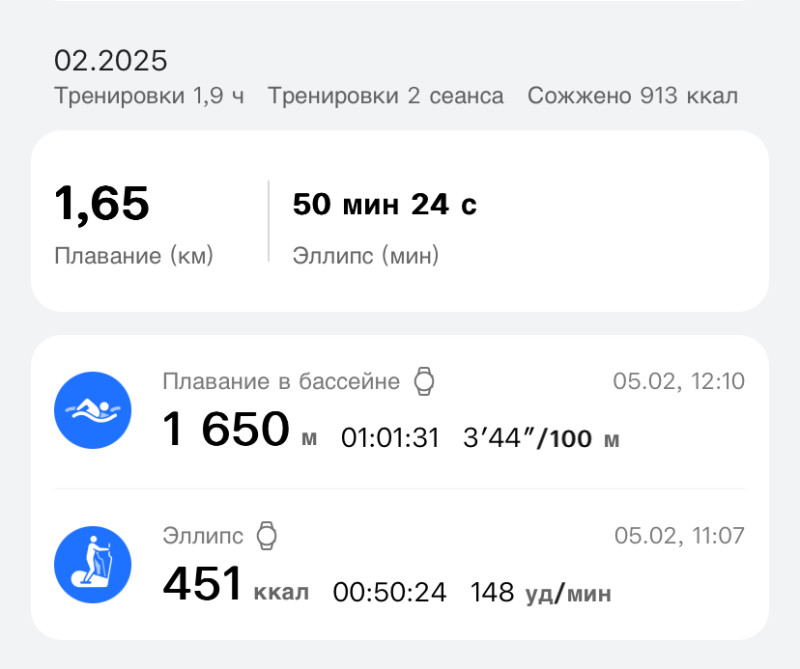Tap the swim pace 3'44"/100 м
800x669 pixels.
click(541, 438)
